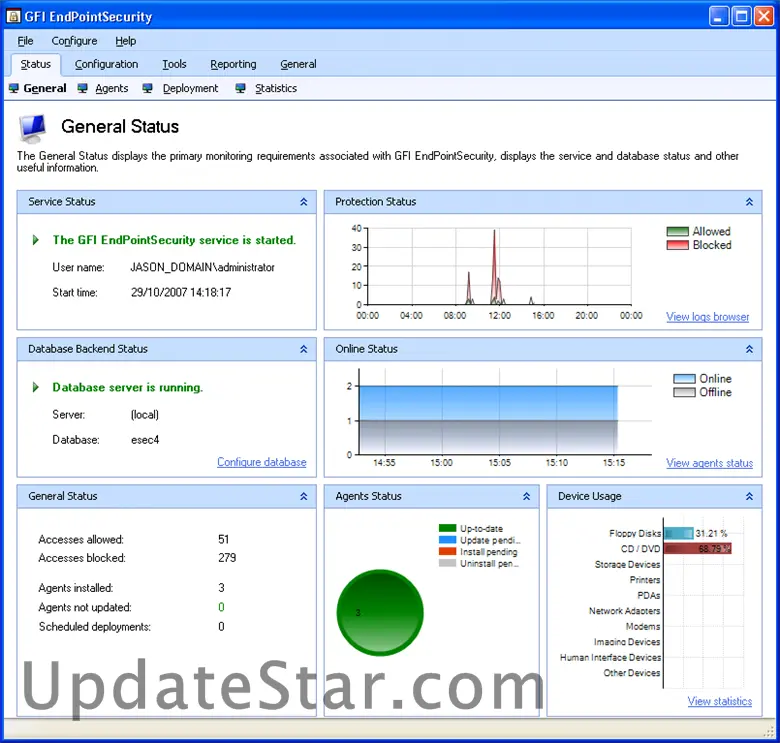Screen dimensions: 780x743
Task: Collapse the Device Usage panel
Action: point(749,496)
